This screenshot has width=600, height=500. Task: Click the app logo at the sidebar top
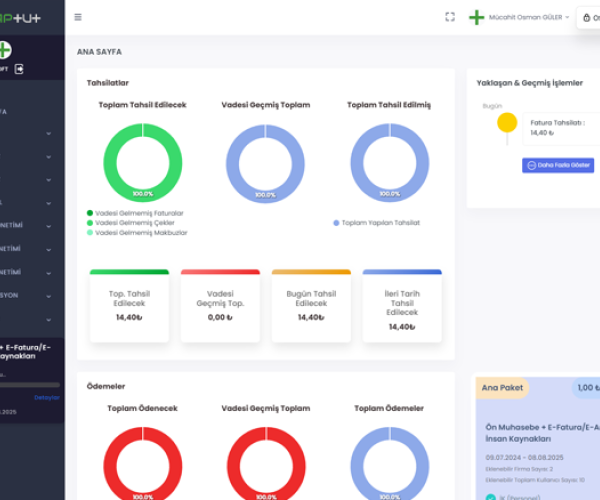(x=20, y=18)
